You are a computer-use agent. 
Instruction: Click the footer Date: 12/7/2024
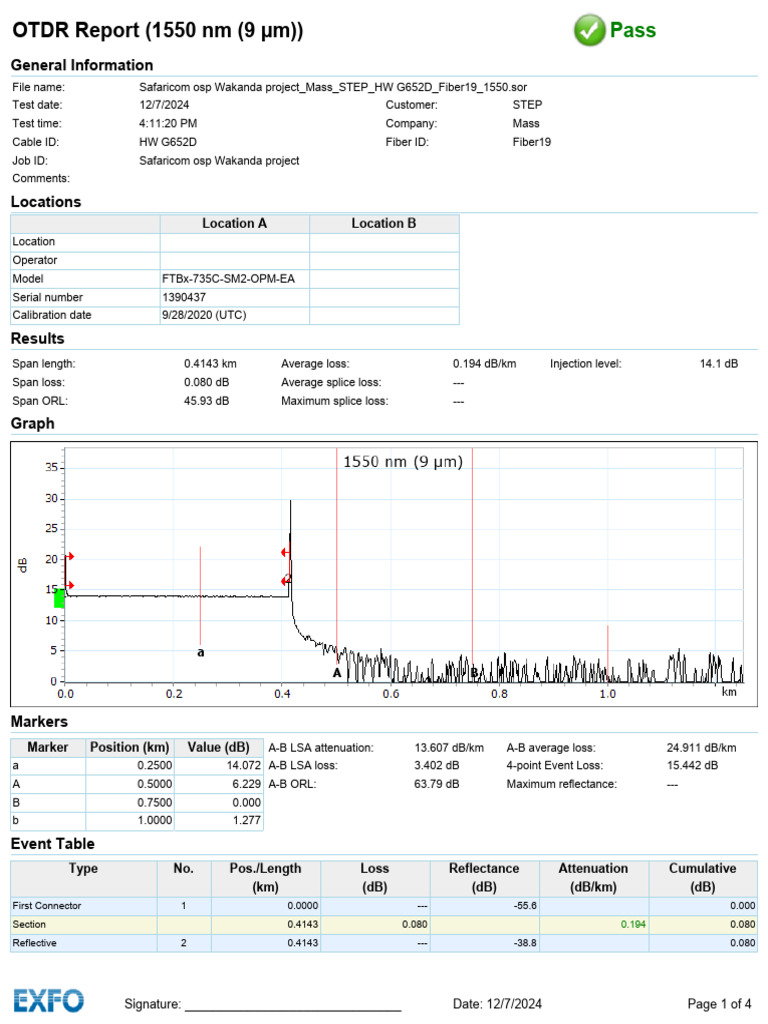pyautogui.click(x=497, y=1004)
